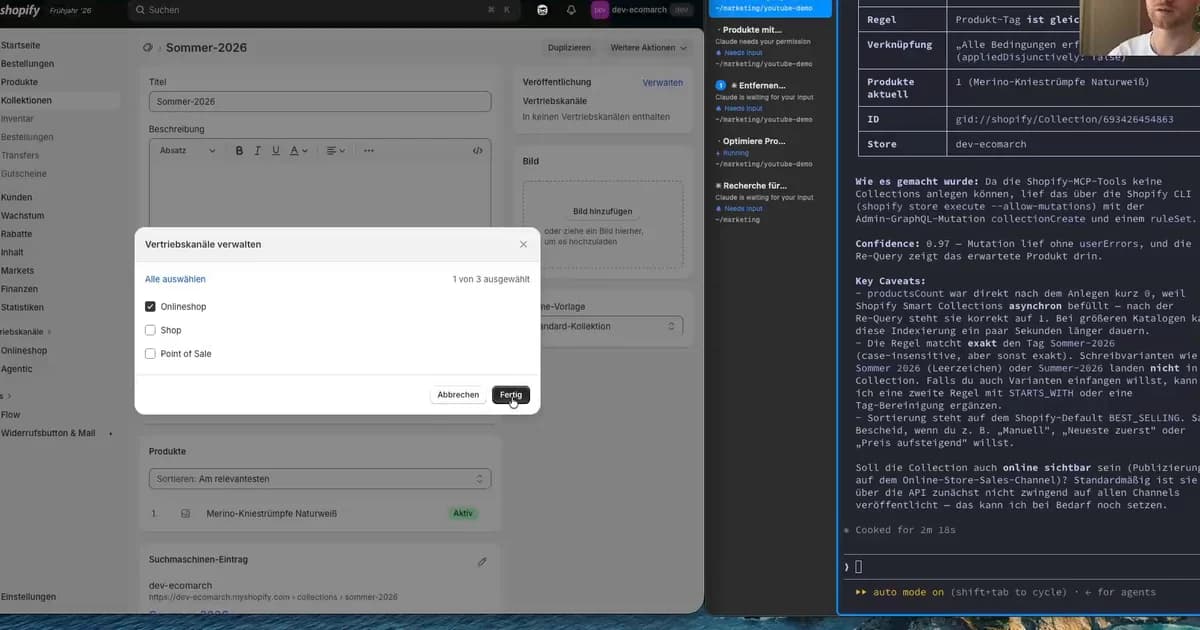1200x630 pixels.
Task: Open product Merino-Kniestrümpfe Naturweiß row
Action: click(320, 513)
